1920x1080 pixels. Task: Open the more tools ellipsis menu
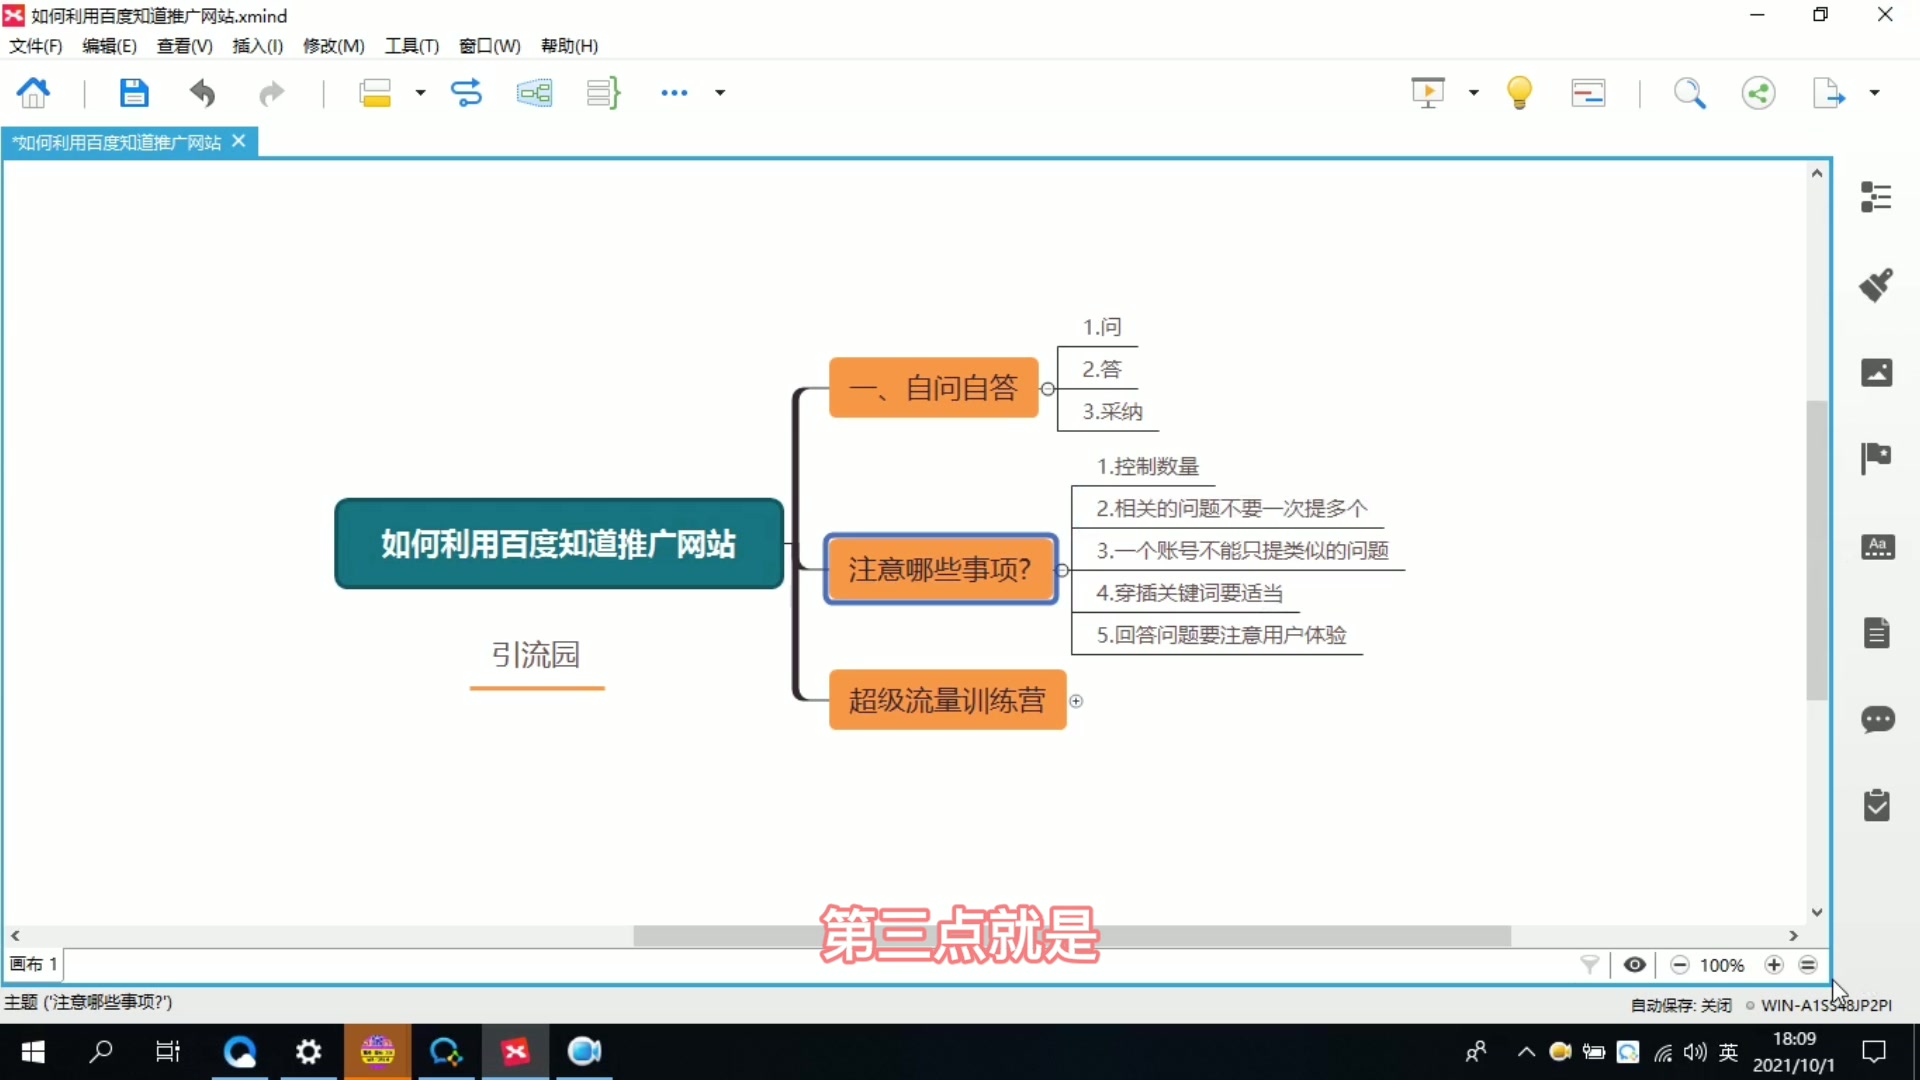pyautogui.click(x=674, y=93)
